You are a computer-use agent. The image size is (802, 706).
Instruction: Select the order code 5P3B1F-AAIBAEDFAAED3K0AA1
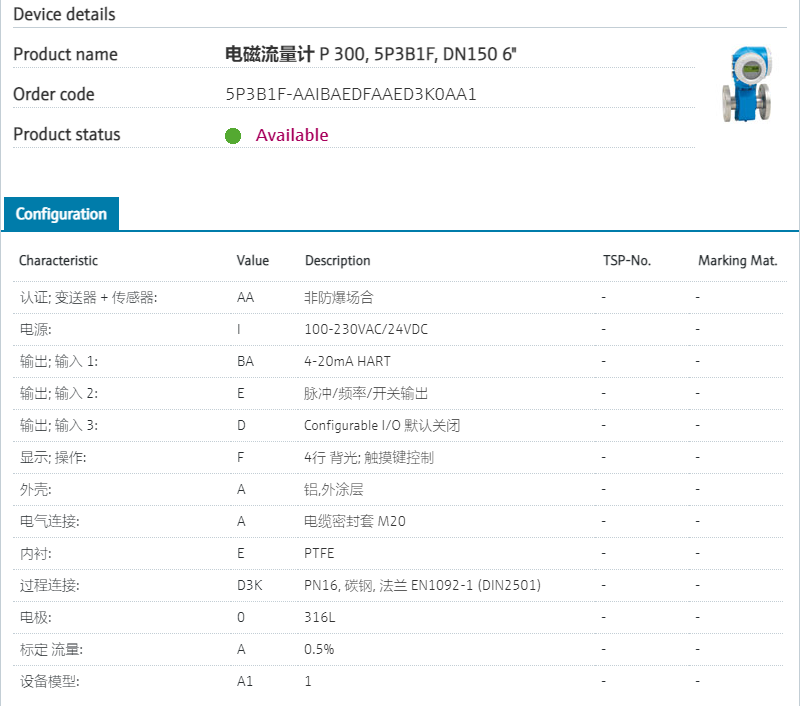pos(351,95)
